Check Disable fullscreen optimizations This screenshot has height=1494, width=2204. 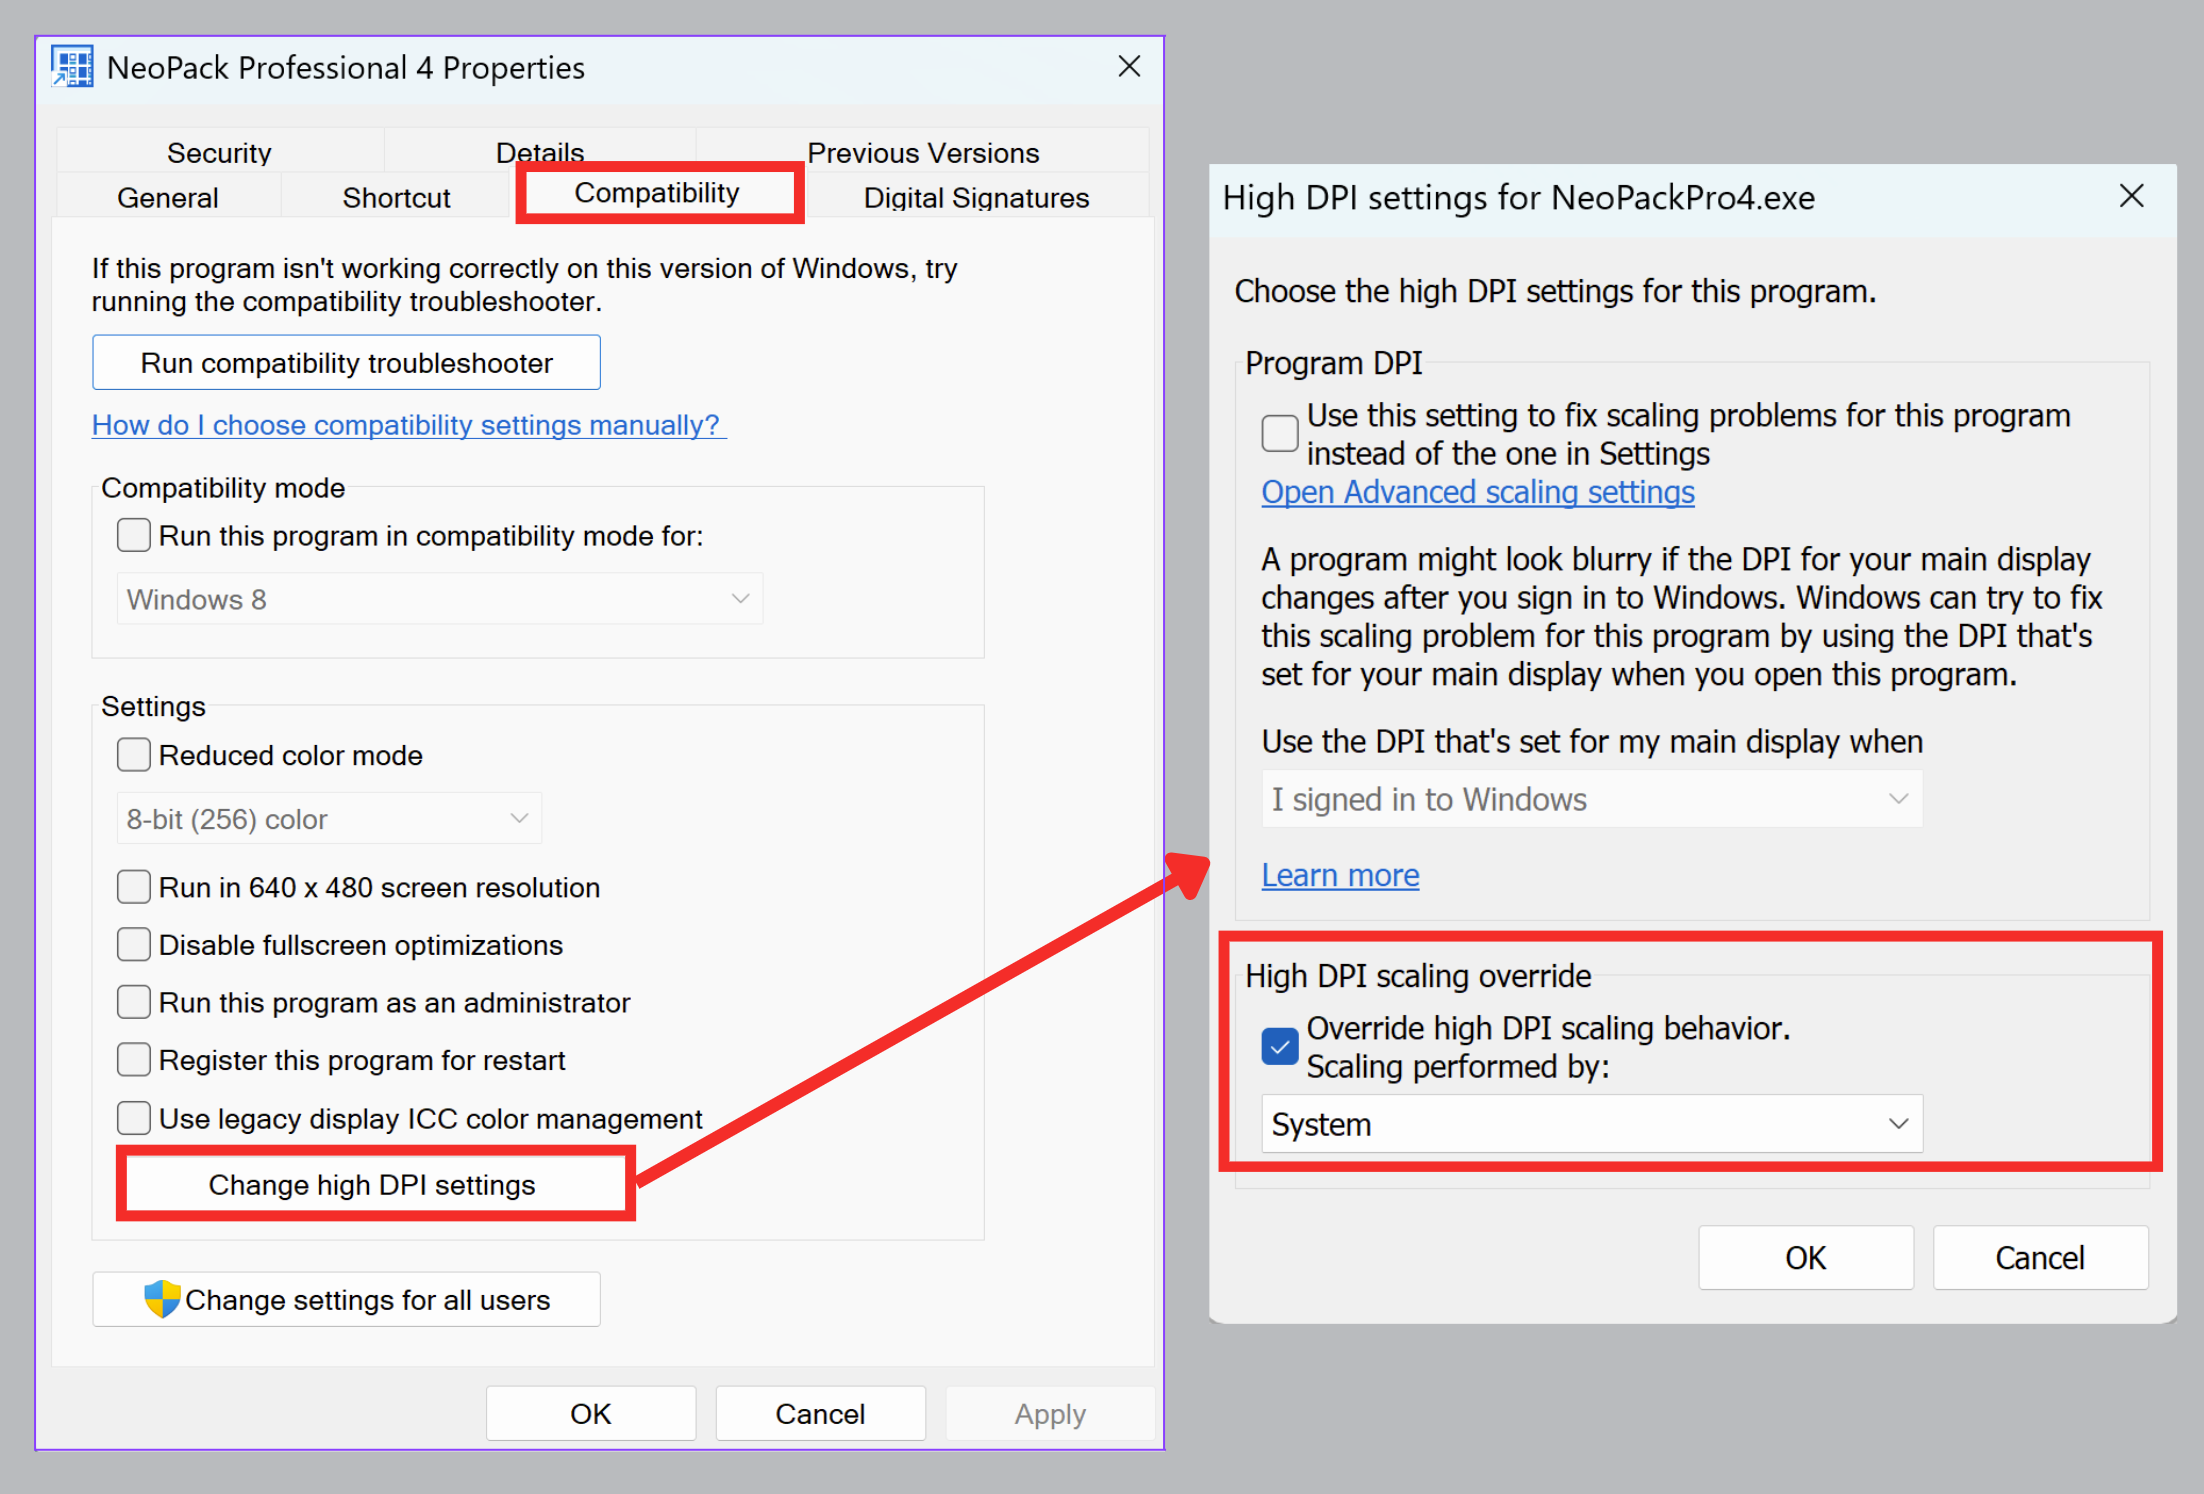pos(134,944)
